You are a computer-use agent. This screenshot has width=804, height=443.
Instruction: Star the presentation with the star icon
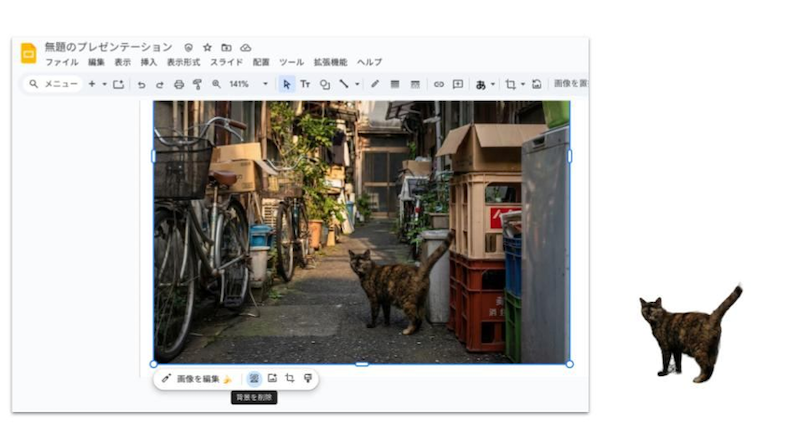(x=207, y=47)
